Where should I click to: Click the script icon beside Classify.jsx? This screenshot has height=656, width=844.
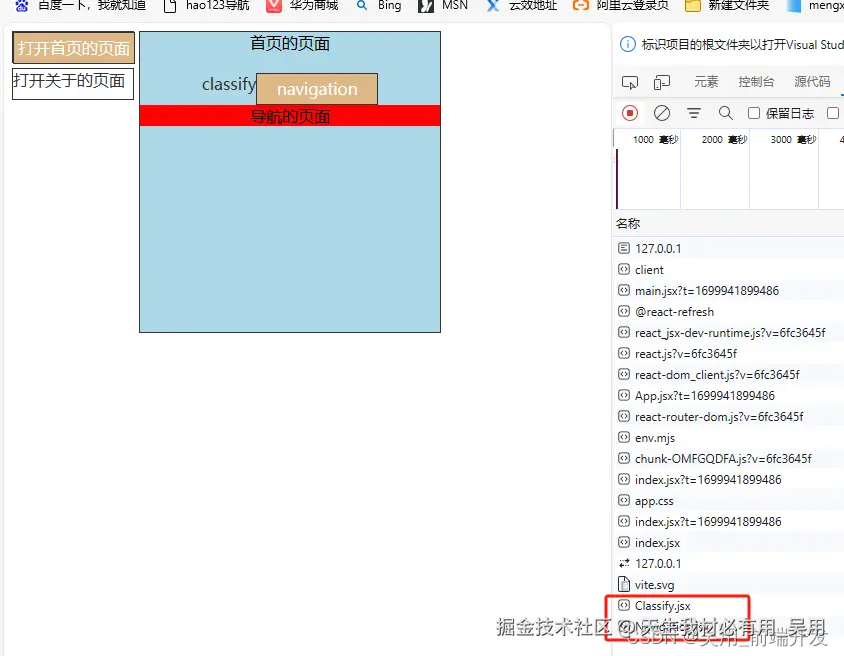624,605
